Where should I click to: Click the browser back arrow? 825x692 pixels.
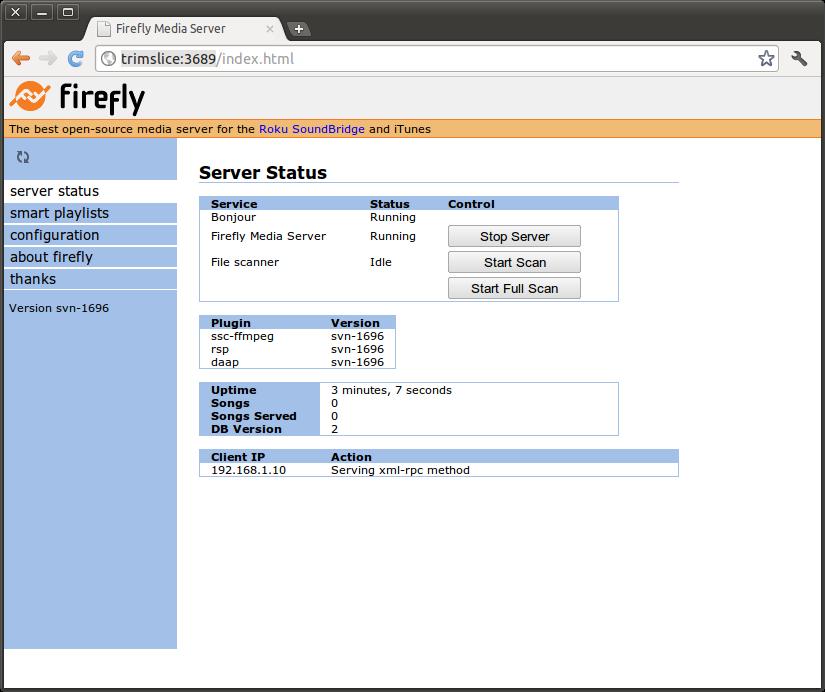pos(20,59)
